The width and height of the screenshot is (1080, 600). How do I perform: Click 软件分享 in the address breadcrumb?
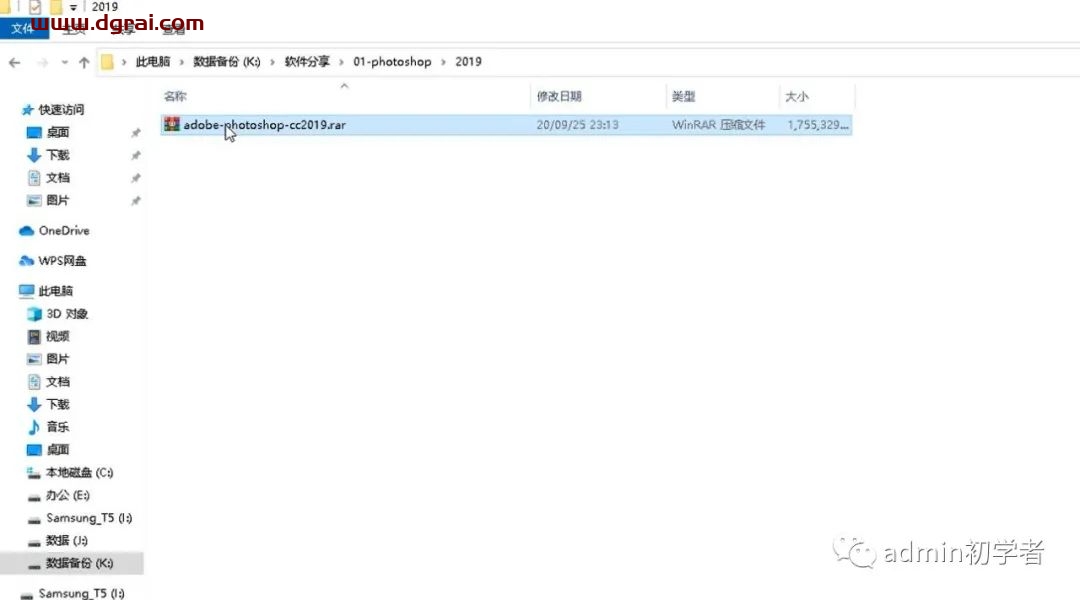(307, 62)
